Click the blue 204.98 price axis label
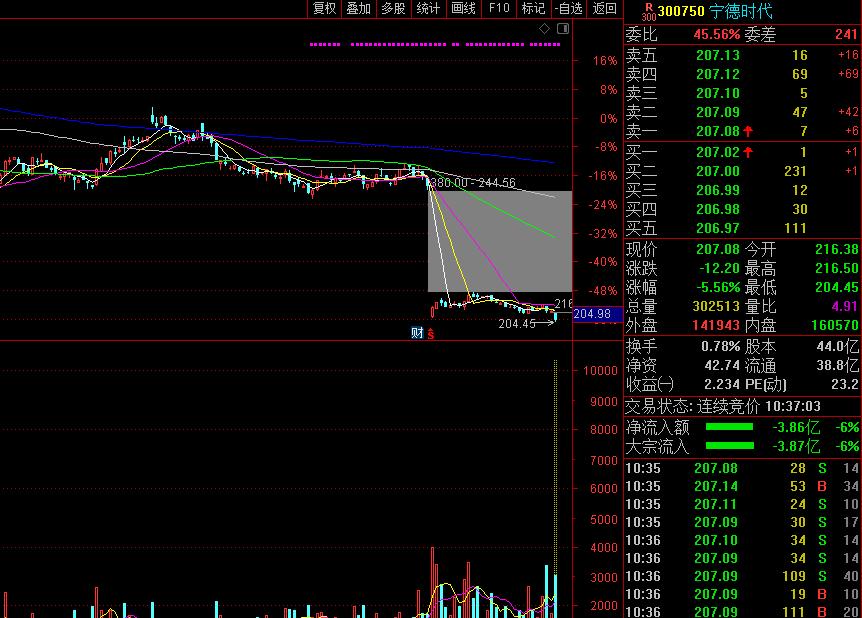862x618 pixels. pos(597,314)
